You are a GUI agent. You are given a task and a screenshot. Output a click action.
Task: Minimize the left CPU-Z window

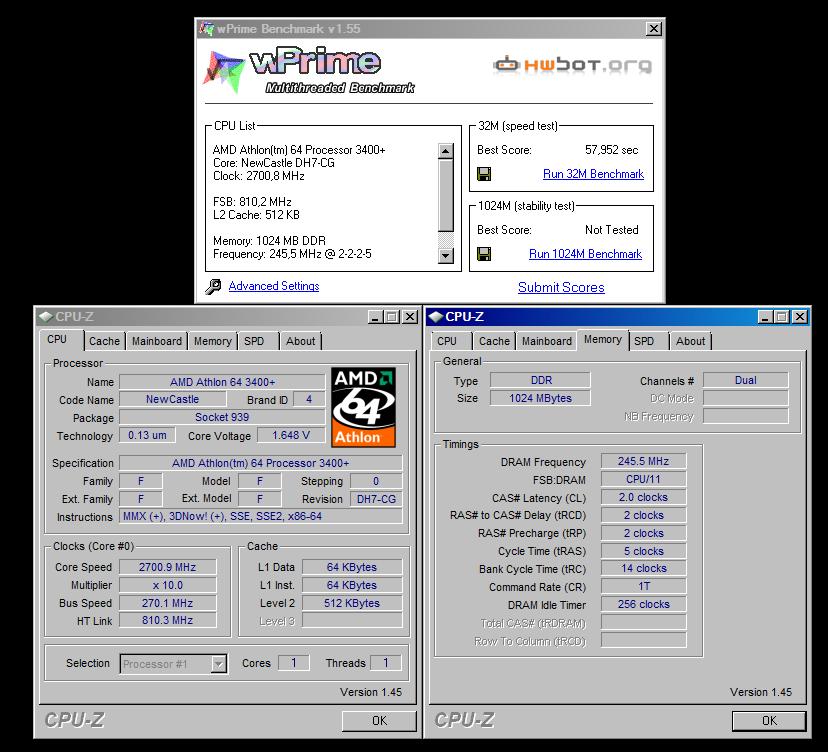point(375,317)
